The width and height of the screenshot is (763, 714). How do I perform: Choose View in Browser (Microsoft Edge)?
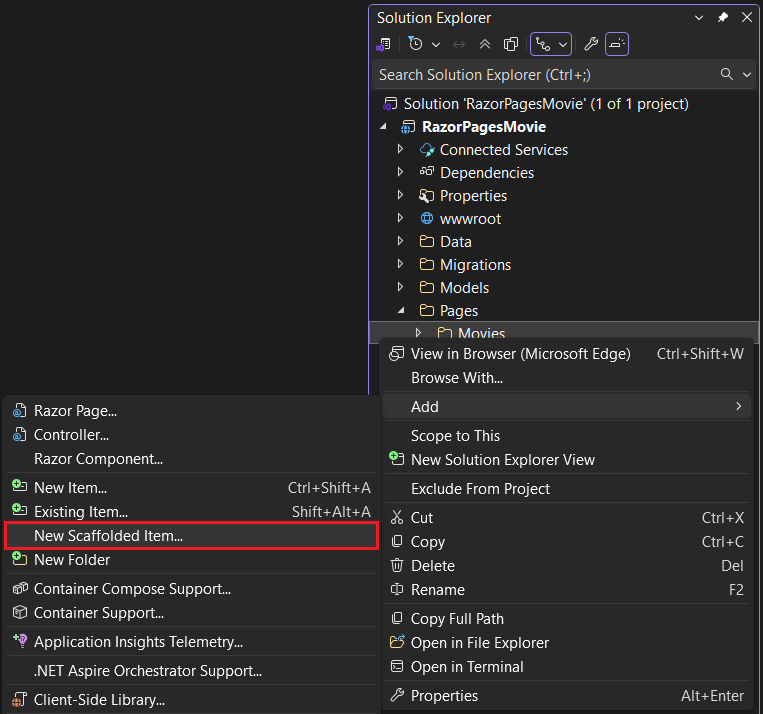coord(566,354)
